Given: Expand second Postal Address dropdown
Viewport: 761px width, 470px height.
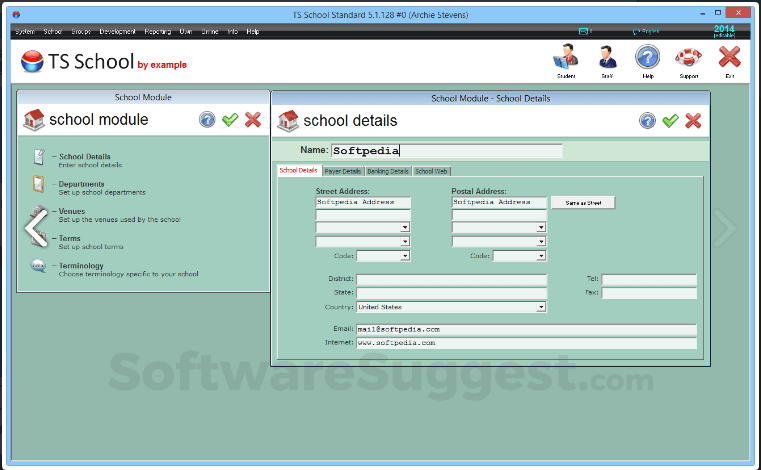Looking at the screenshot, I should pos(541,241).
